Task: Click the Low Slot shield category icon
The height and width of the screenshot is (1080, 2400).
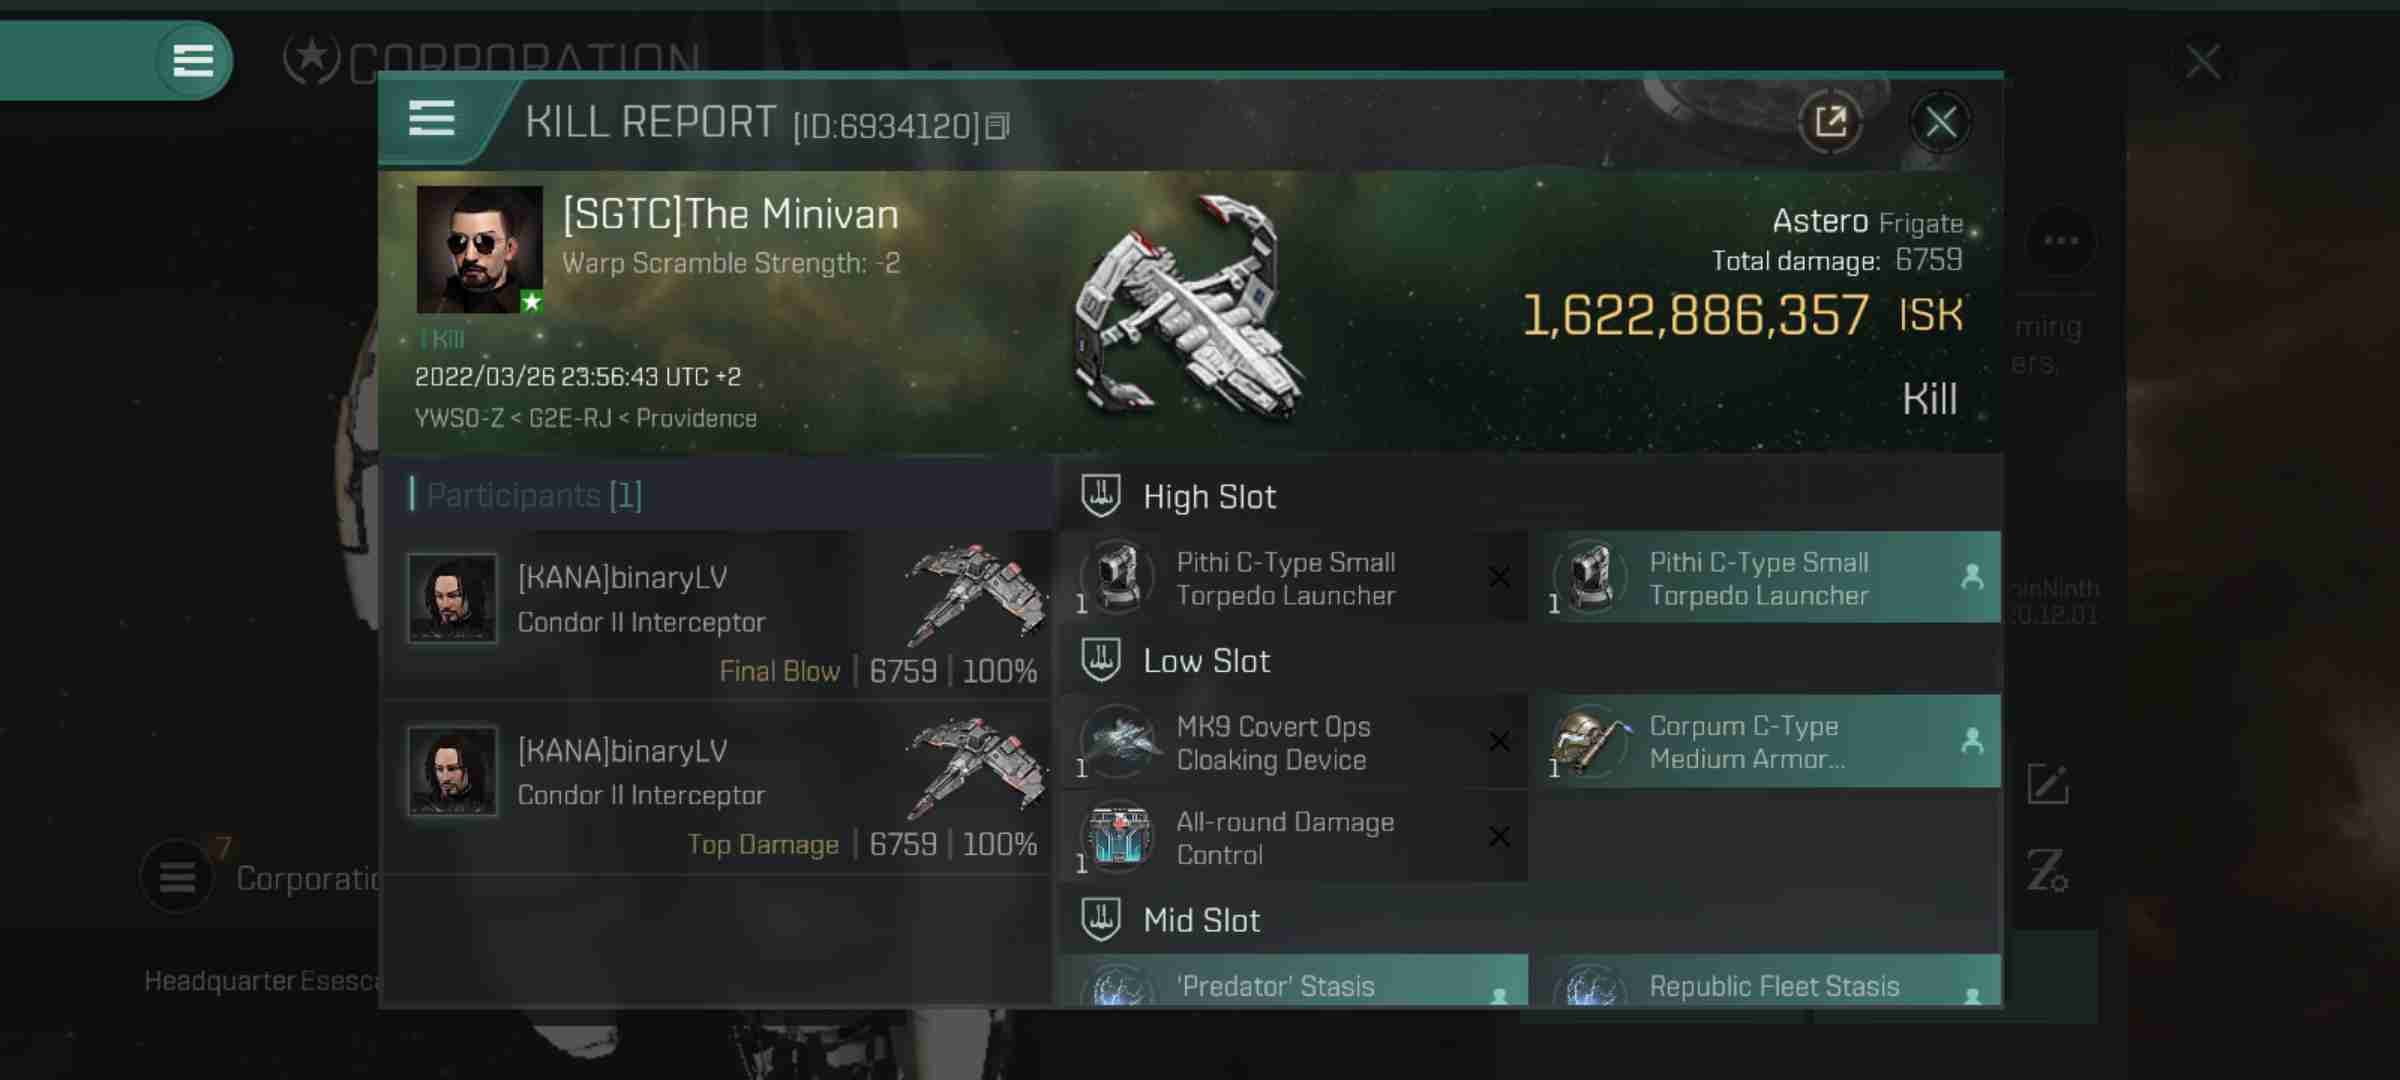Action: (x=1101, y=659)
